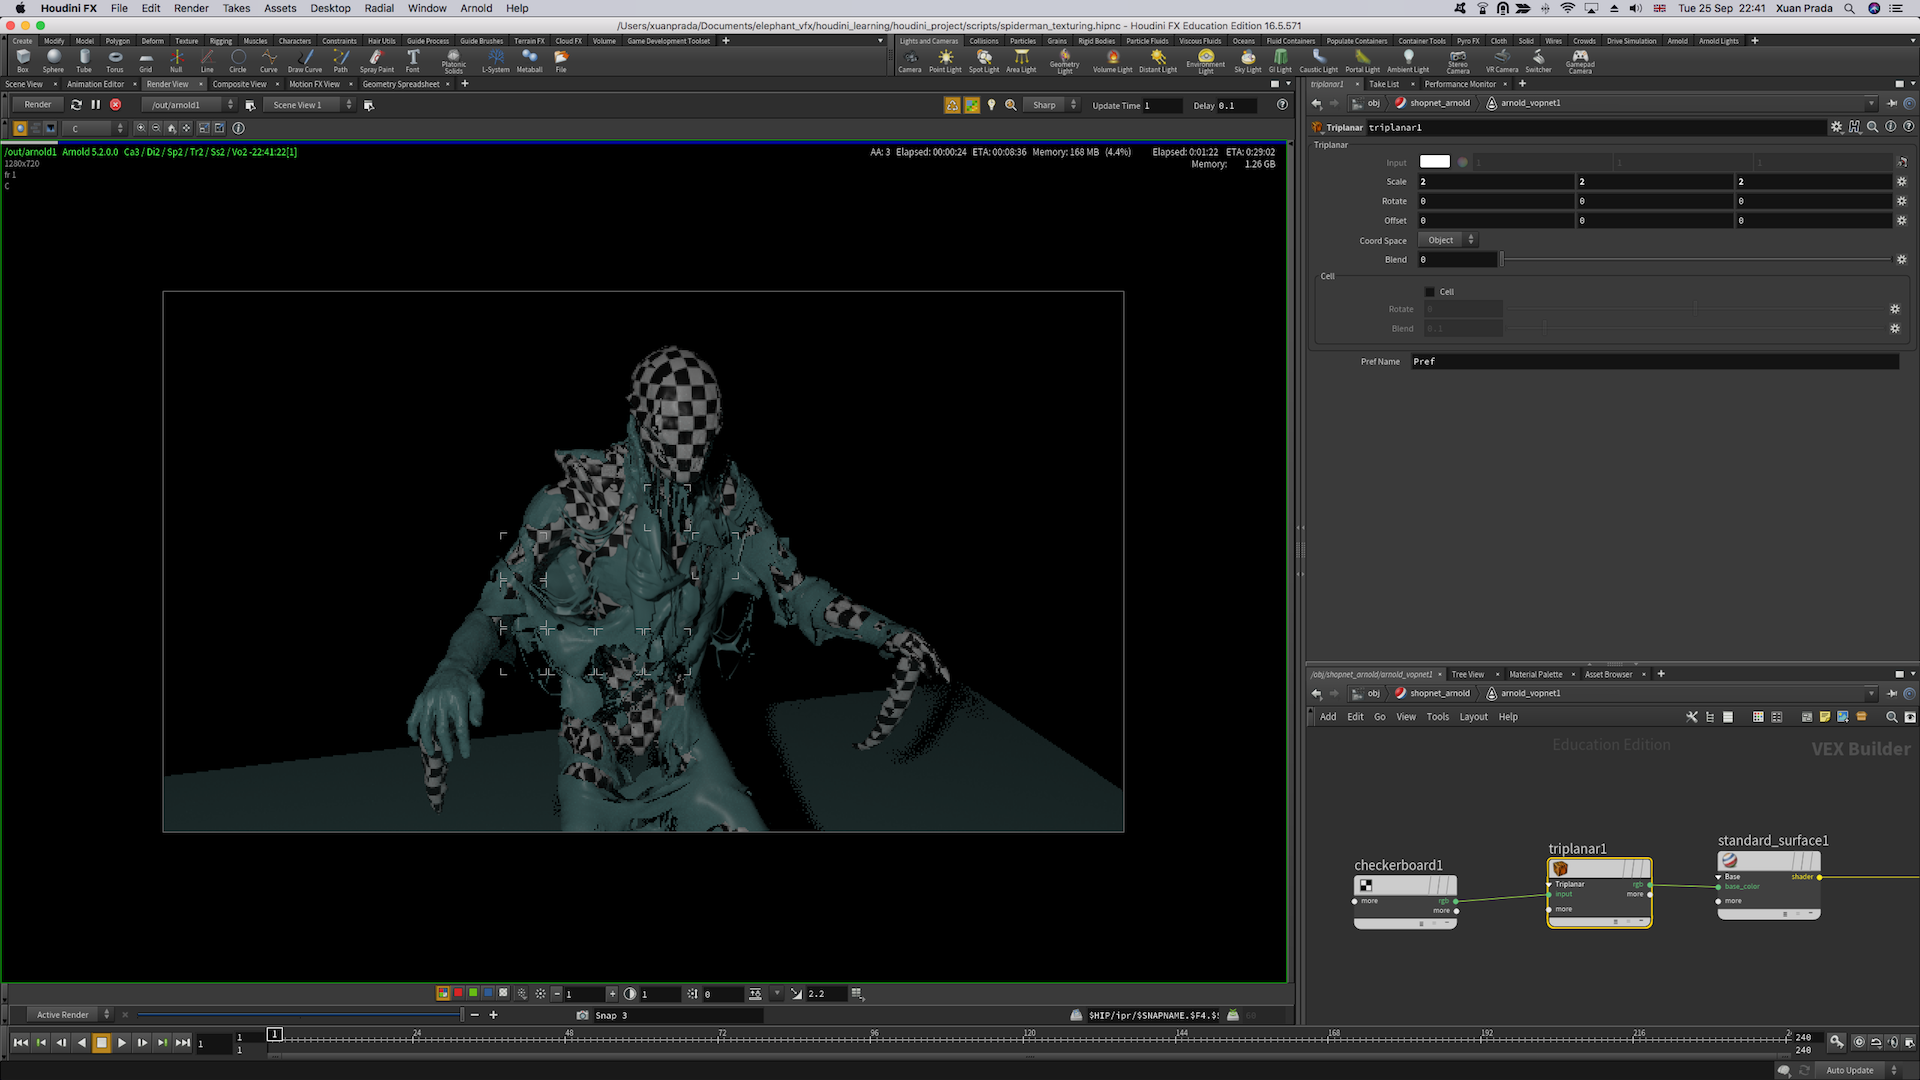
Task: Click the snapshot history slider
Action: (x=300, y=1015)
